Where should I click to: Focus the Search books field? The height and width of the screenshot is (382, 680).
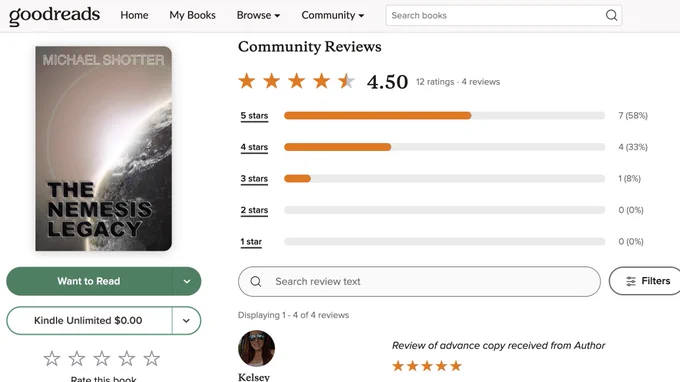(x=503, y=15)
